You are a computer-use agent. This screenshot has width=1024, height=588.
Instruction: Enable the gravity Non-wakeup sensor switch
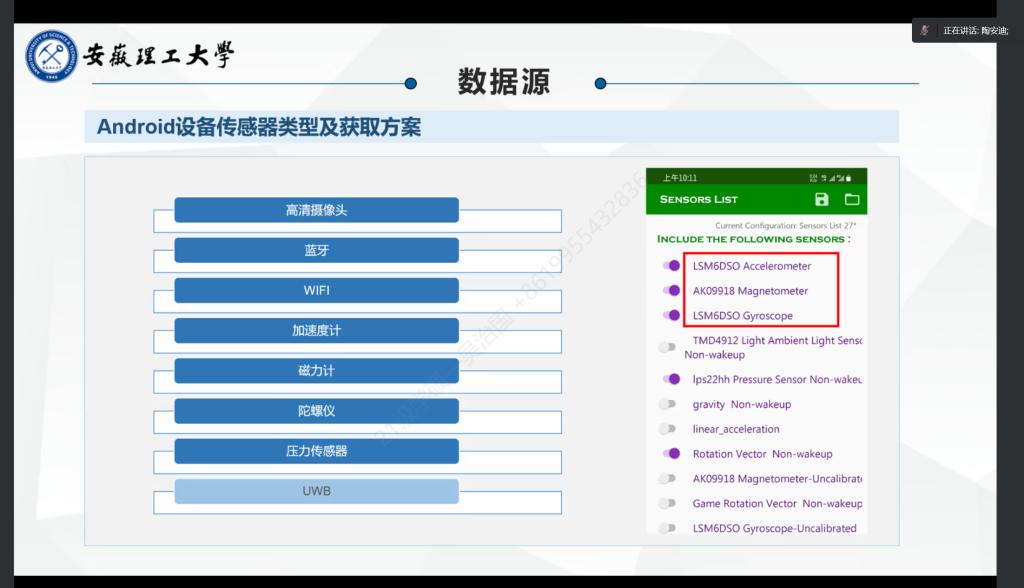[x=667, y=404]
